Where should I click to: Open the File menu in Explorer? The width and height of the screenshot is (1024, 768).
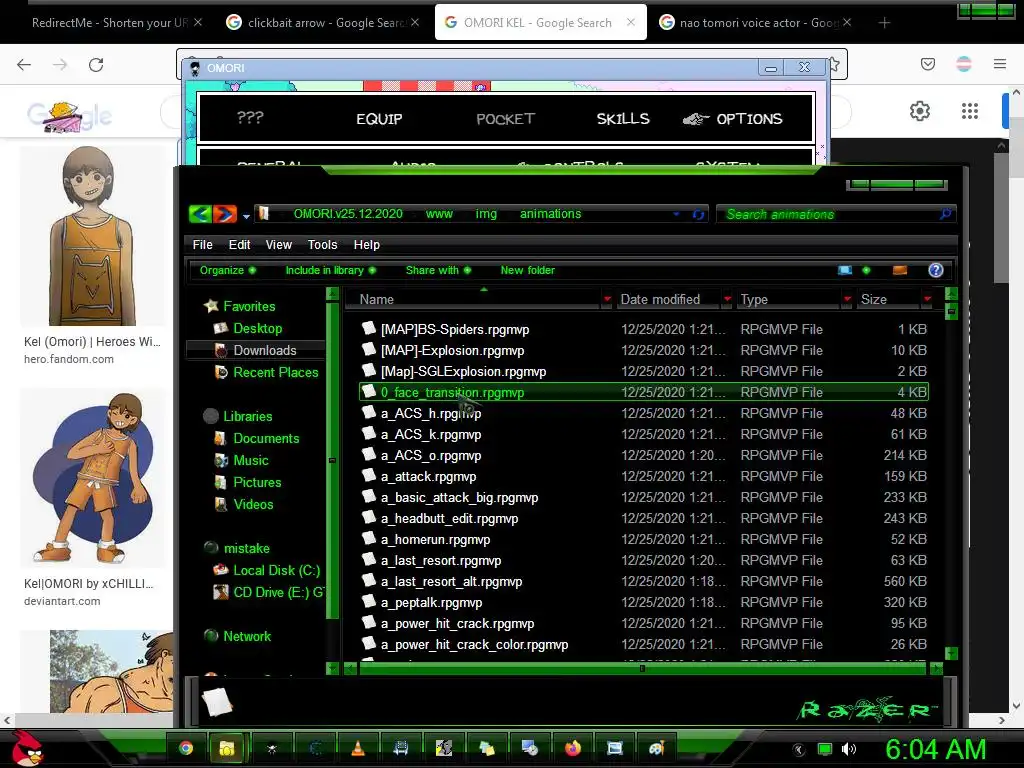click(202, 245)
